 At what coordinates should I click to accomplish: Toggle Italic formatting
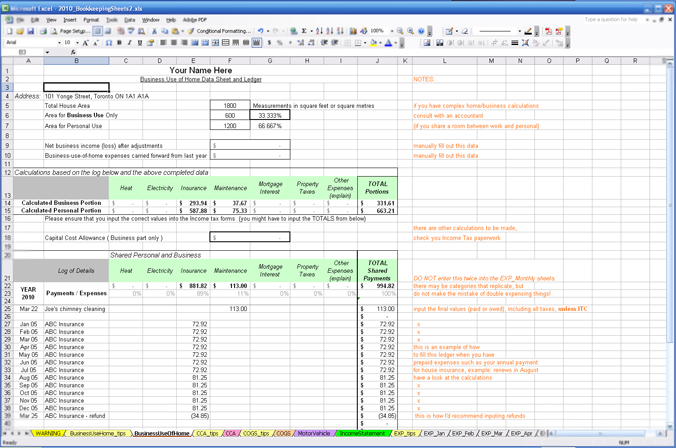pyautogui.click(x=129, y=43)
